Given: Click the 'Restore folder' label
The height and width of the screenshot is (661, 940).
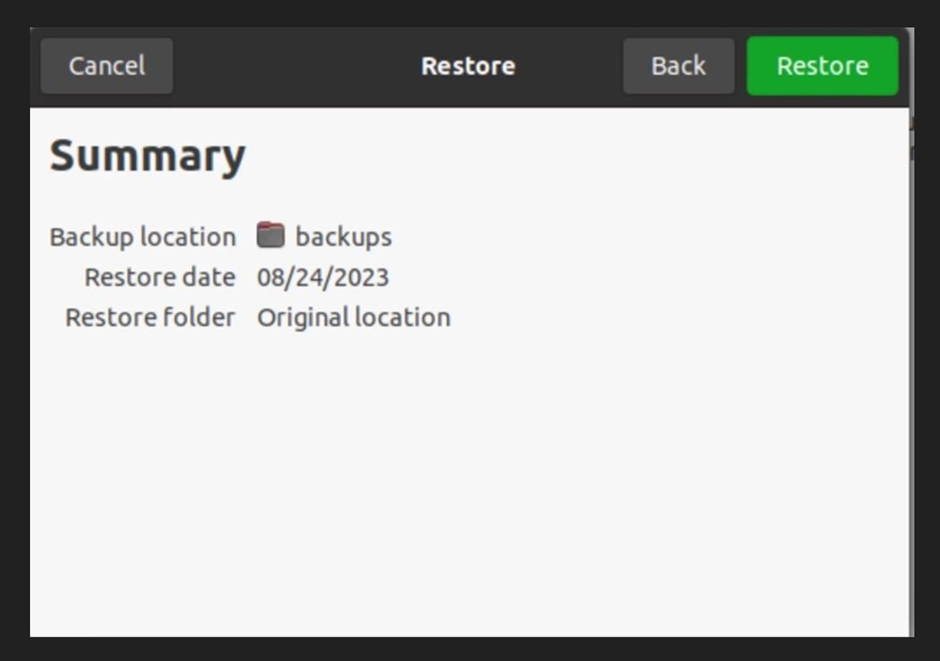Looking at the screenshot, I should tap(152, 317).
